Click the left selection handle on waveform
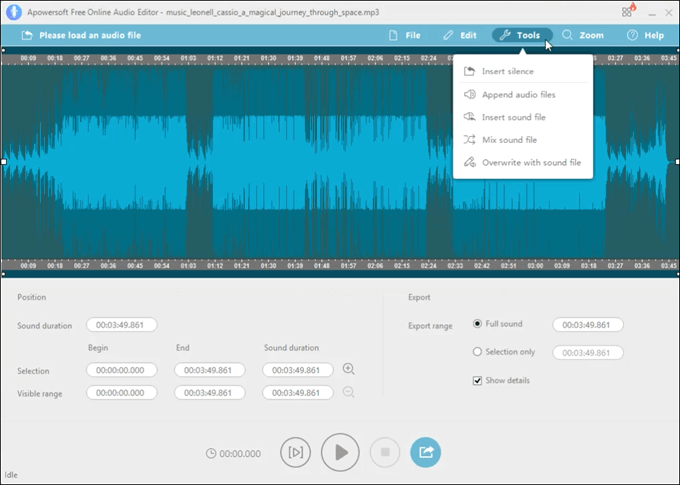 click(x=3, y=162)
